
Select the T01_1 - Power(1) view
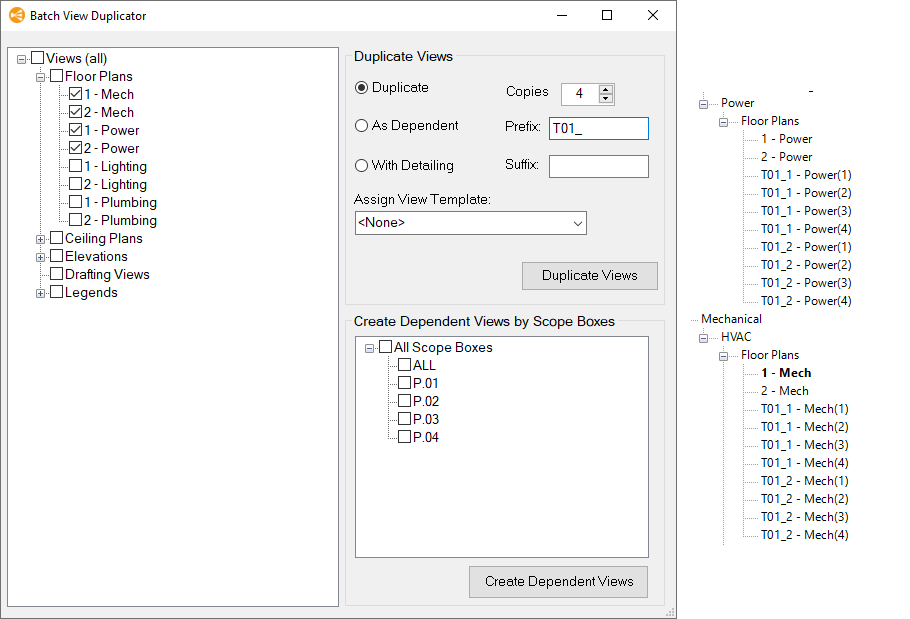pyautogui.click(x=805, y=175)
